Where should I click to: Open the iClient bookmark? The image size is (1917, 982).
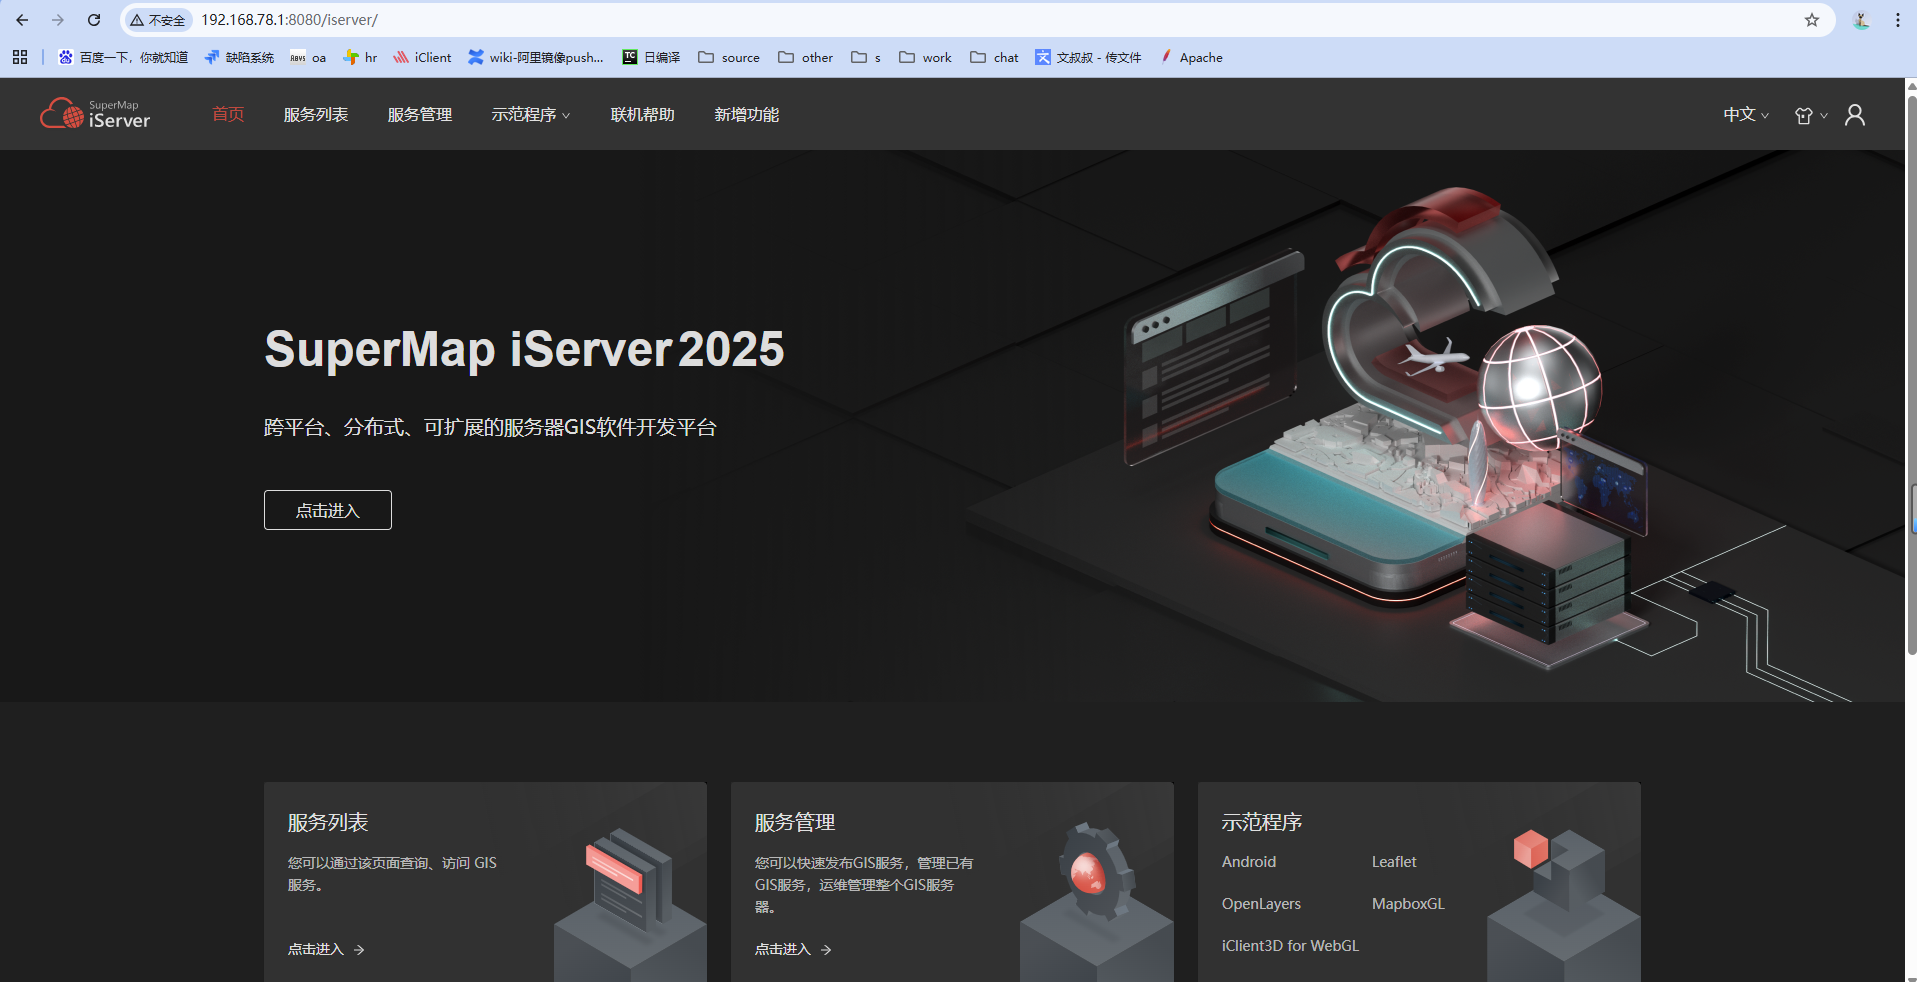coord(422,57)
